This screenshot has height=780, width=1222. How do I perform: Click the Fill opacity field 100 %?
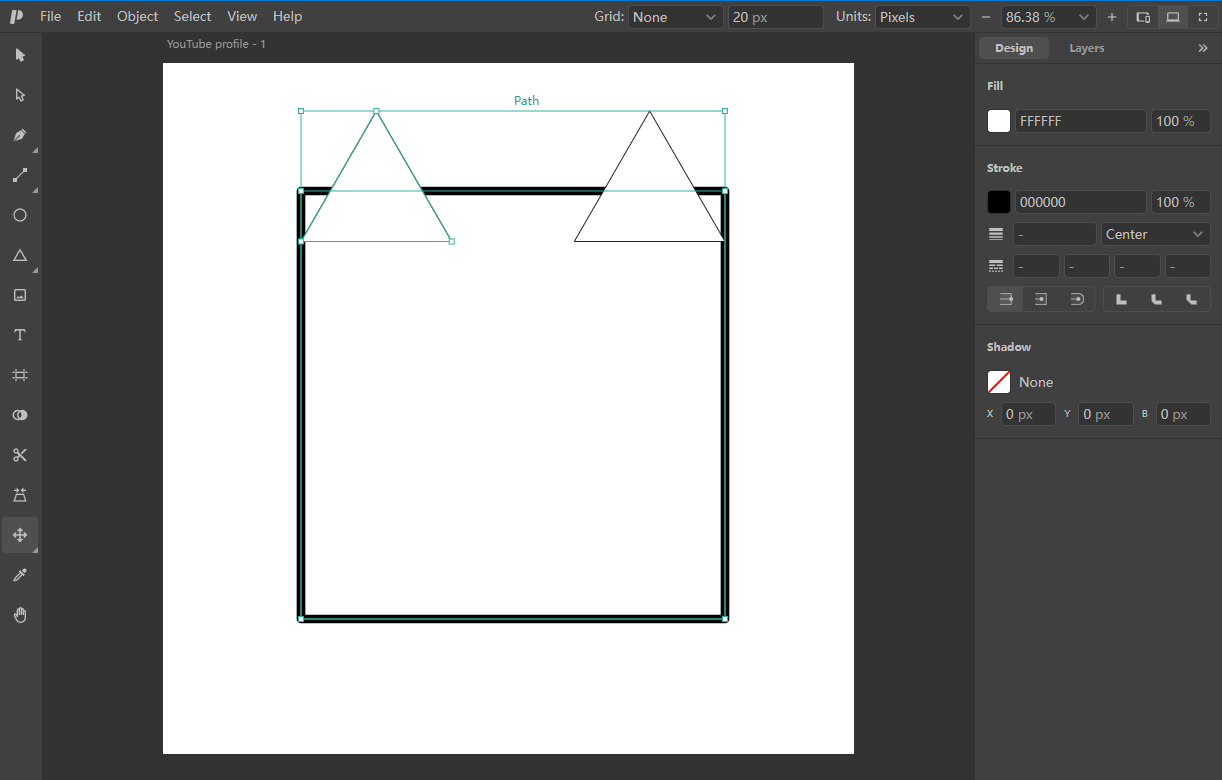pos(1181,121)
